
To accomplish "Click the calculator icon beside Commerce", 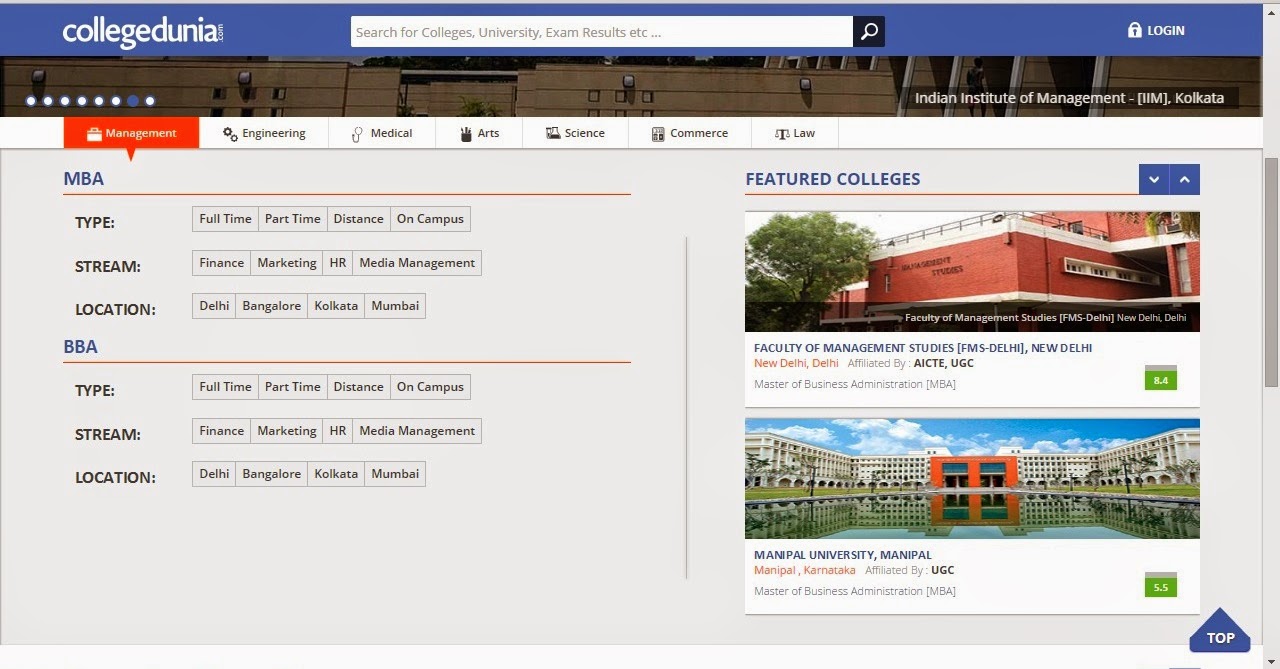I will (658, 134).
